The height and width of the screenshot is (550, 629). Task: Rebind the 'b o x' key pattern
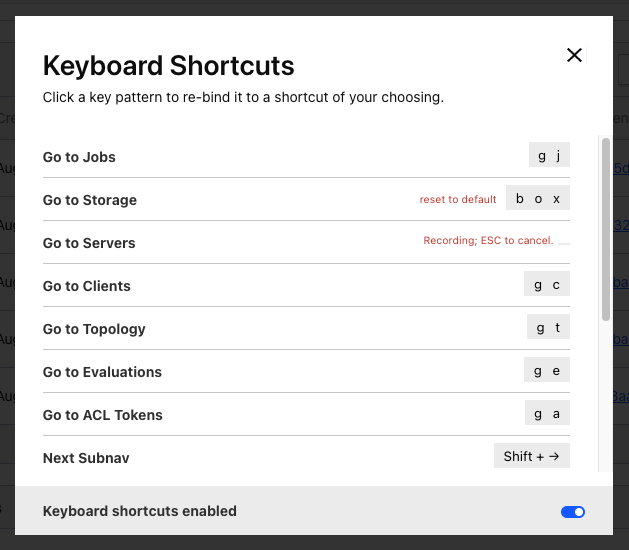click(537, 199)
